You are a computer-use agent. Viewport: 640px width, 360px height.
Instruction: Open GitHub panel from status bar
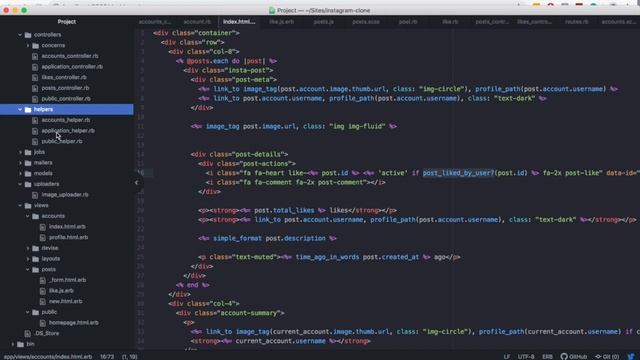[573, 356]
